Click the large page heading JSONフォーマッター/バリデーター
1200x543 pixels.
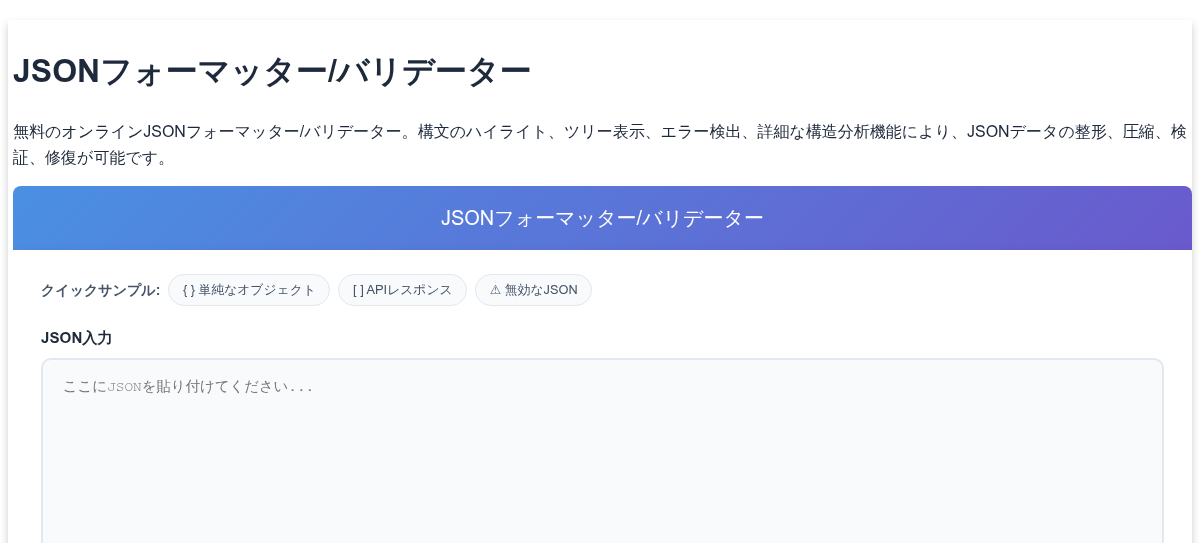271,72
